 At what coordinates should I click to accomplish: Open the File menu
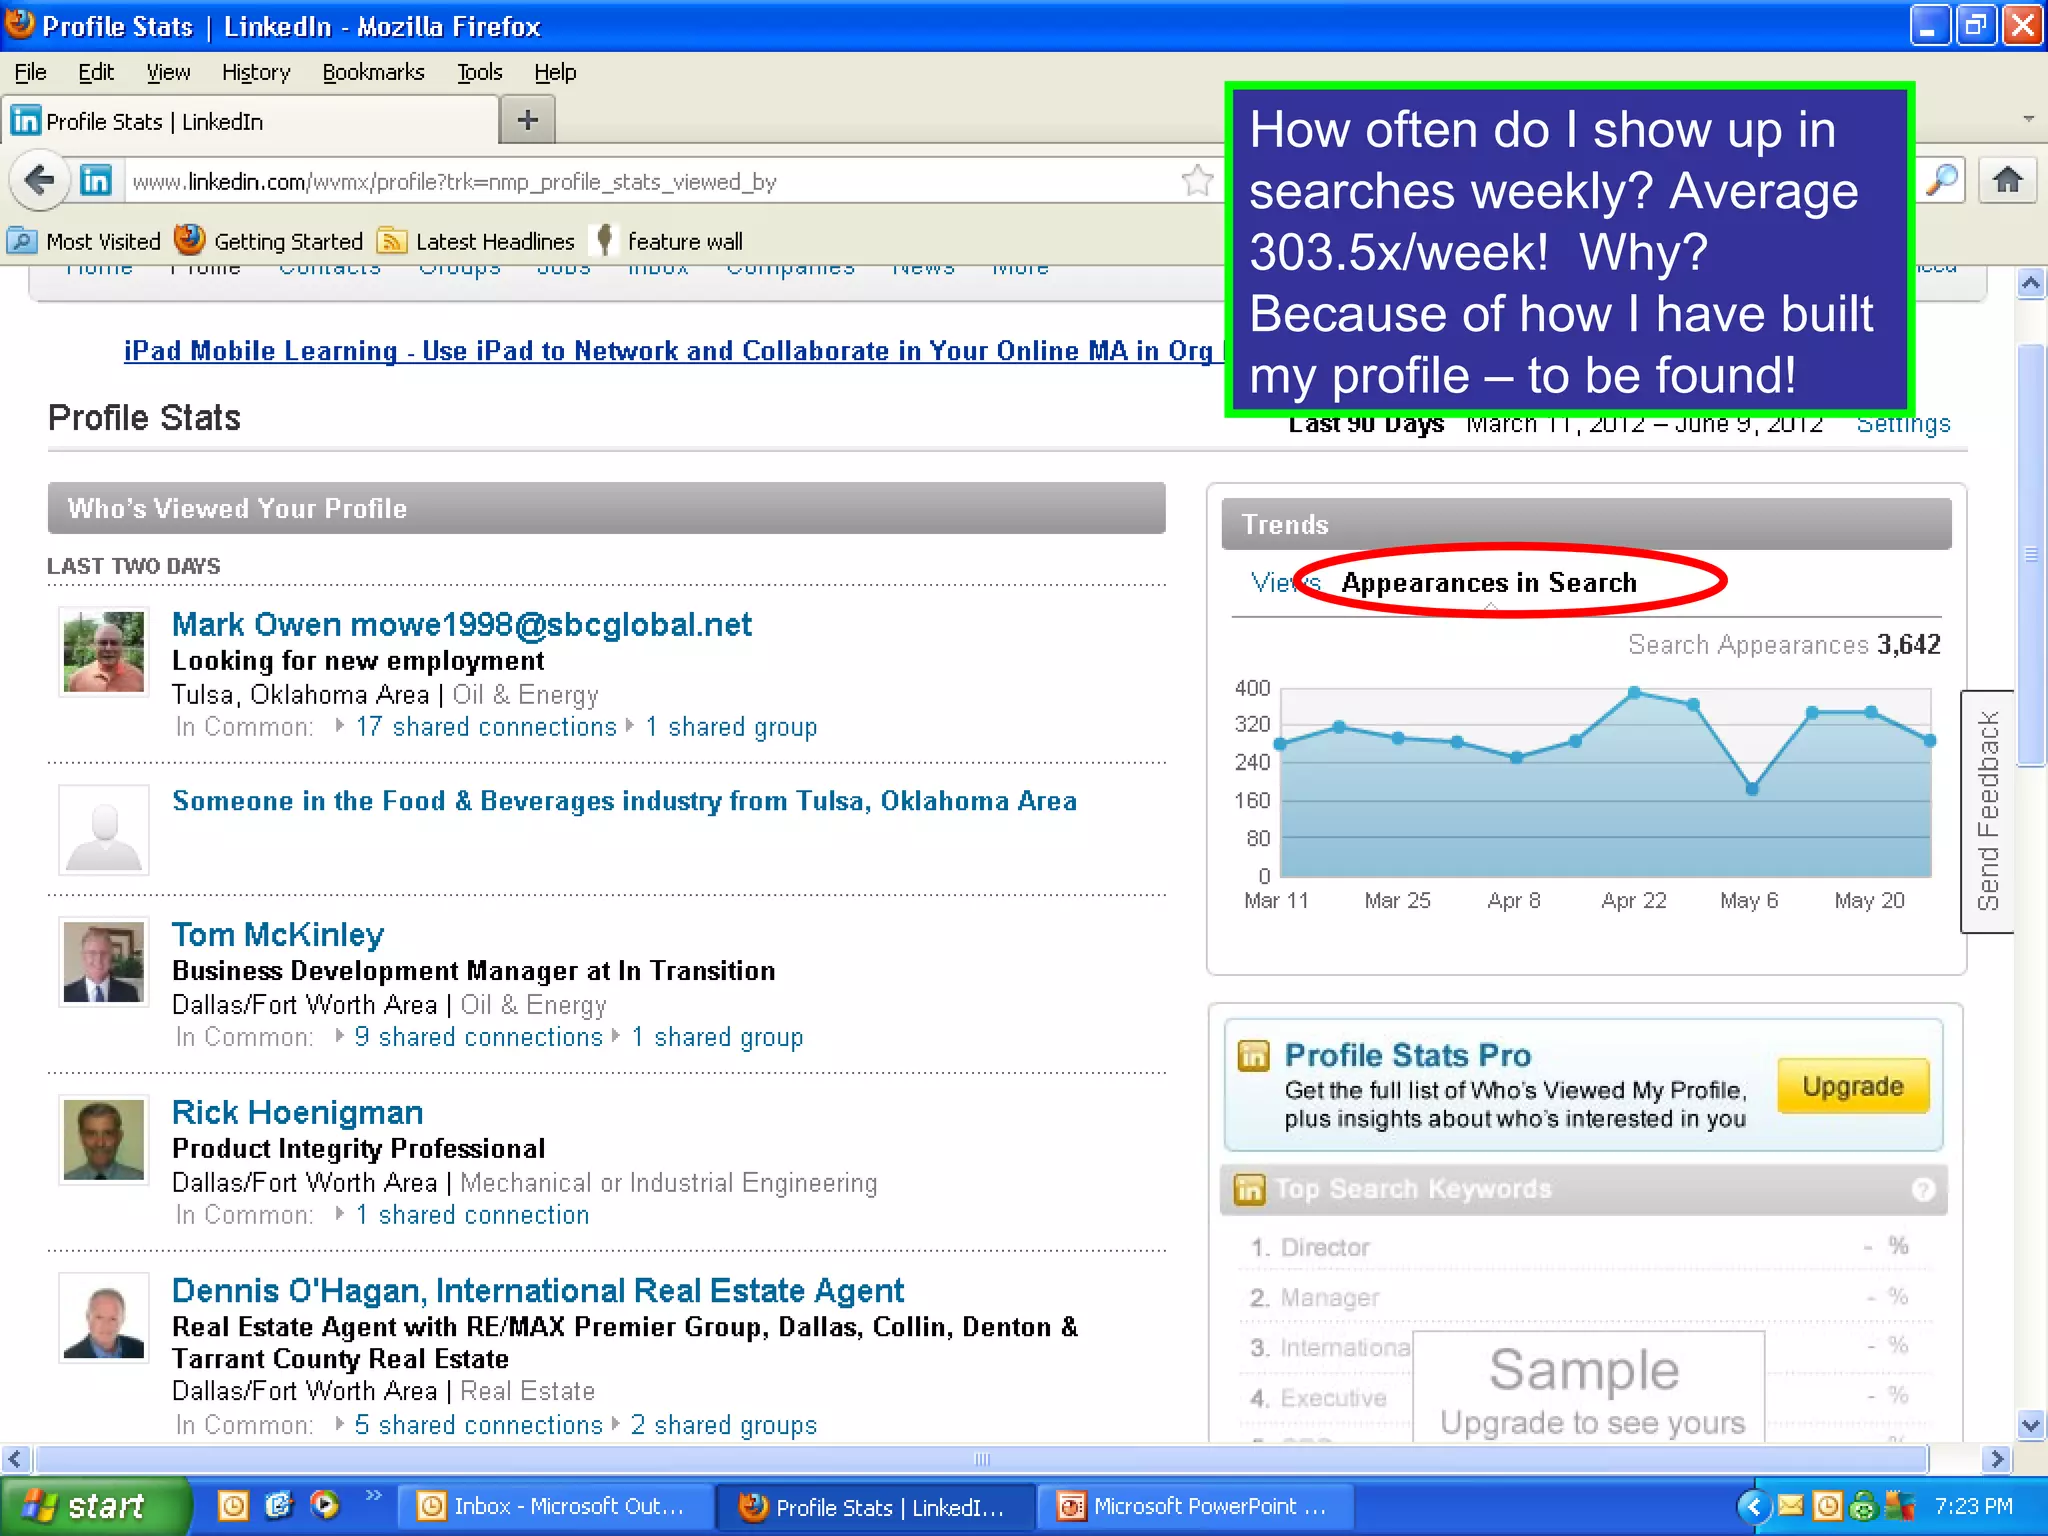tap(30, 72)
